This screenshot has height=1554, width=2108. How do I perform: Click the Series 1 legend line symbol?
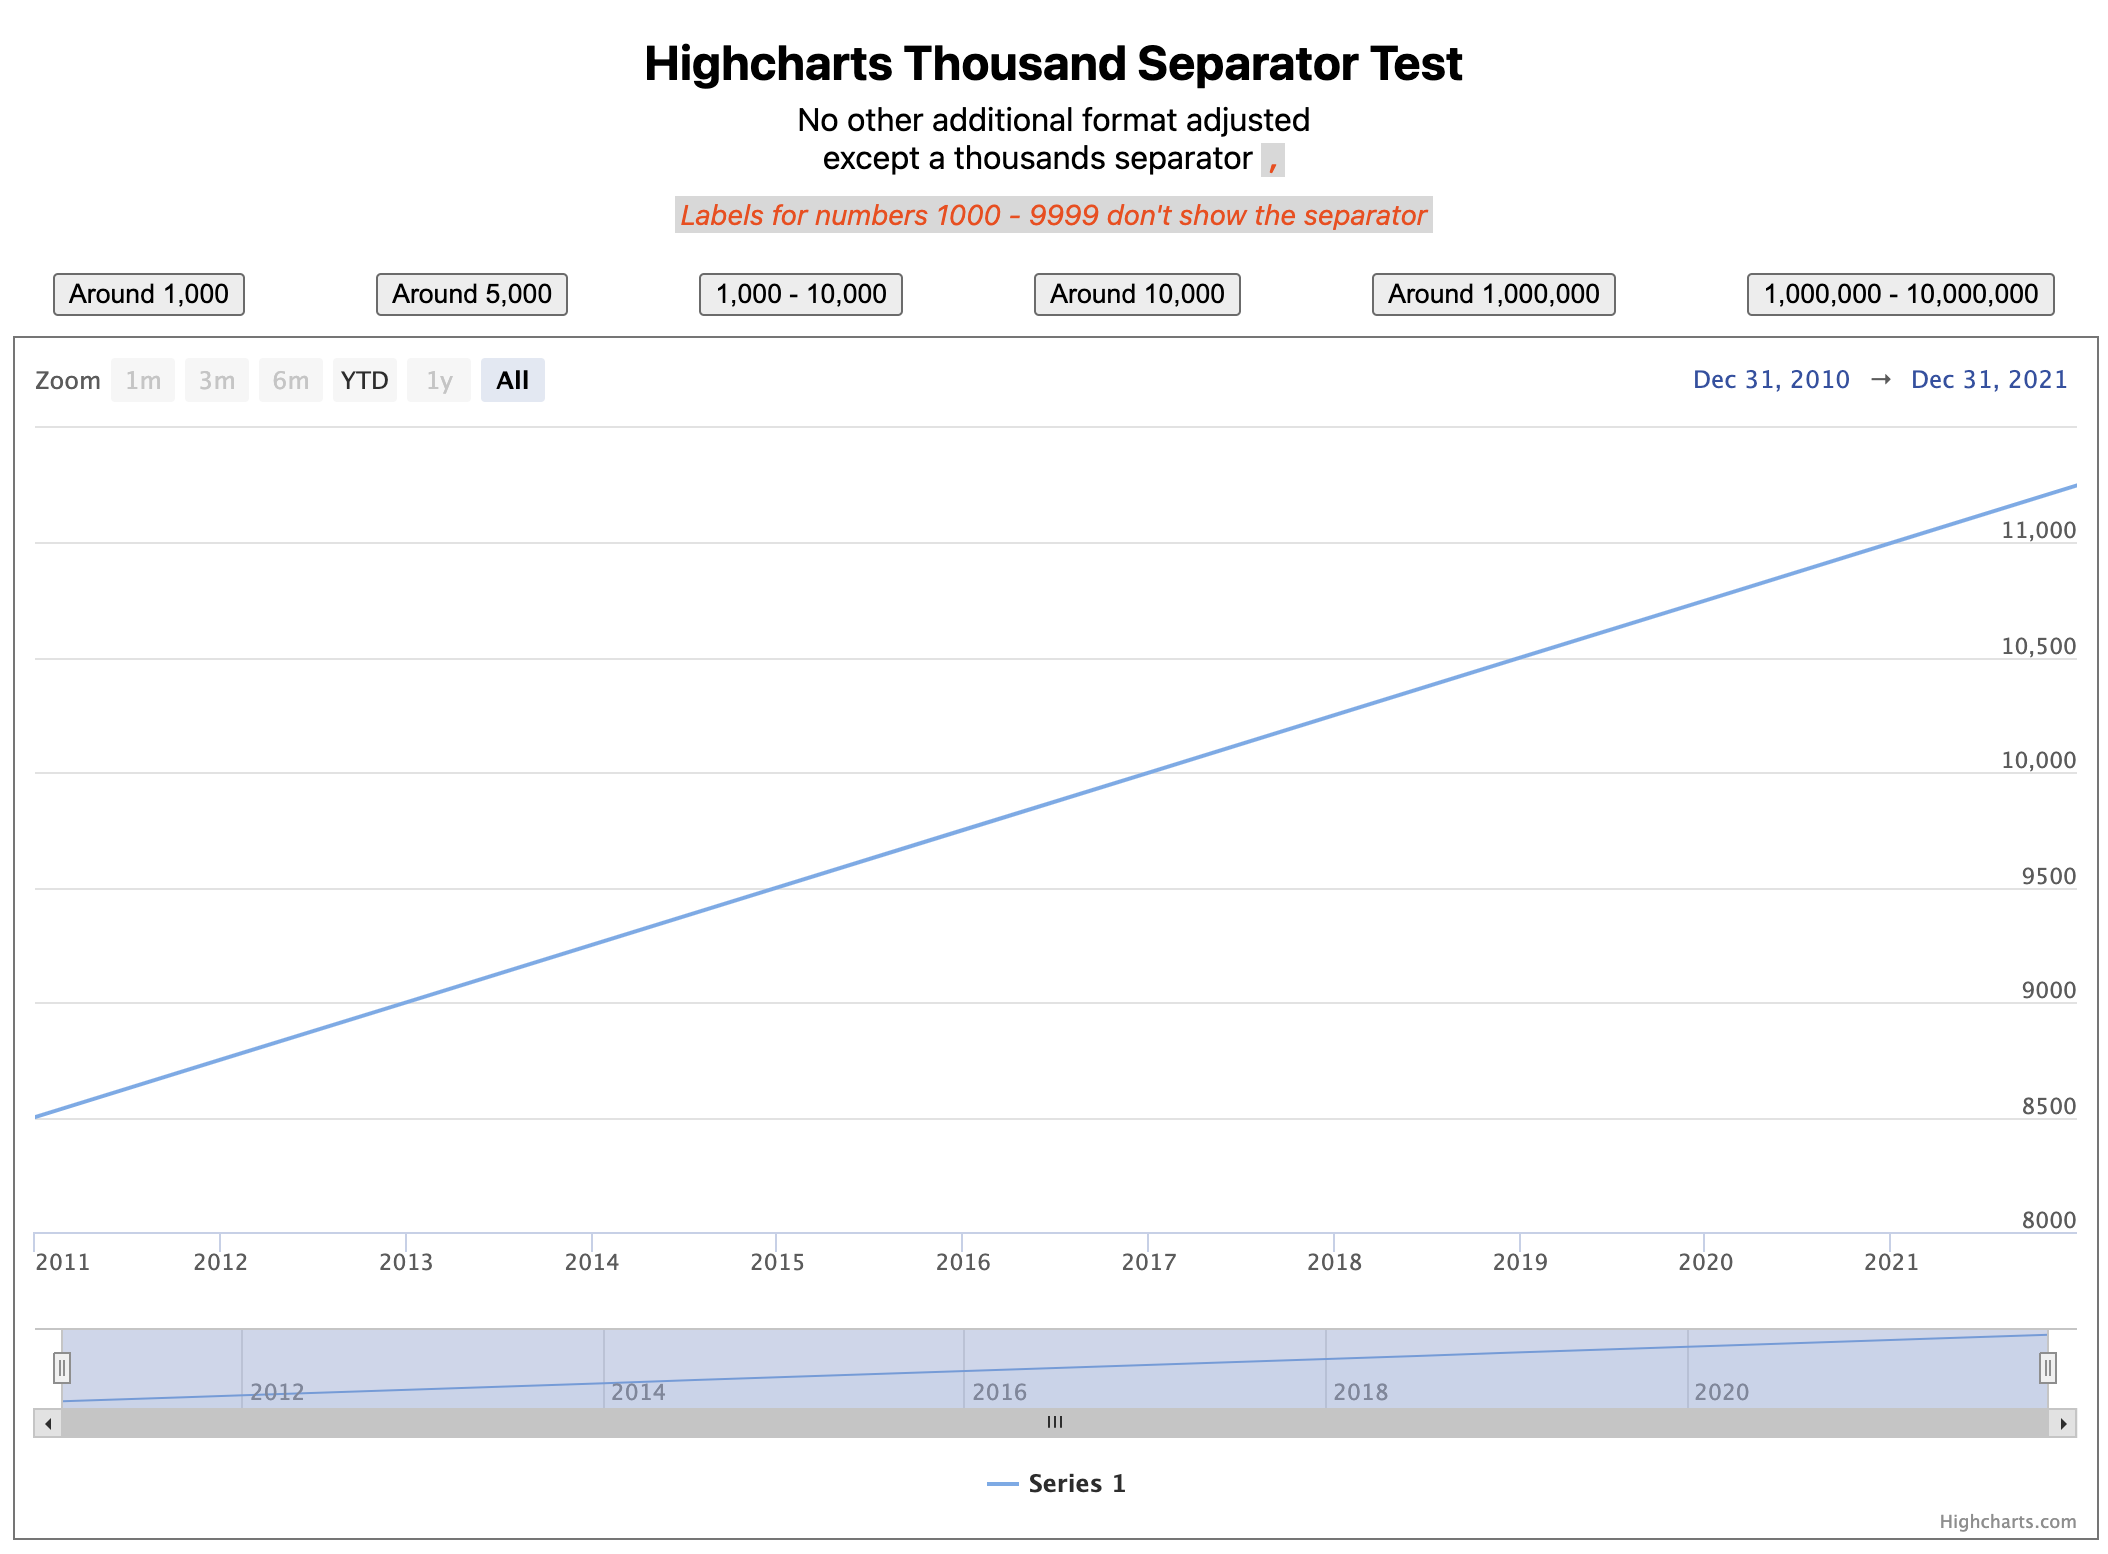tap(1004, 1485)
